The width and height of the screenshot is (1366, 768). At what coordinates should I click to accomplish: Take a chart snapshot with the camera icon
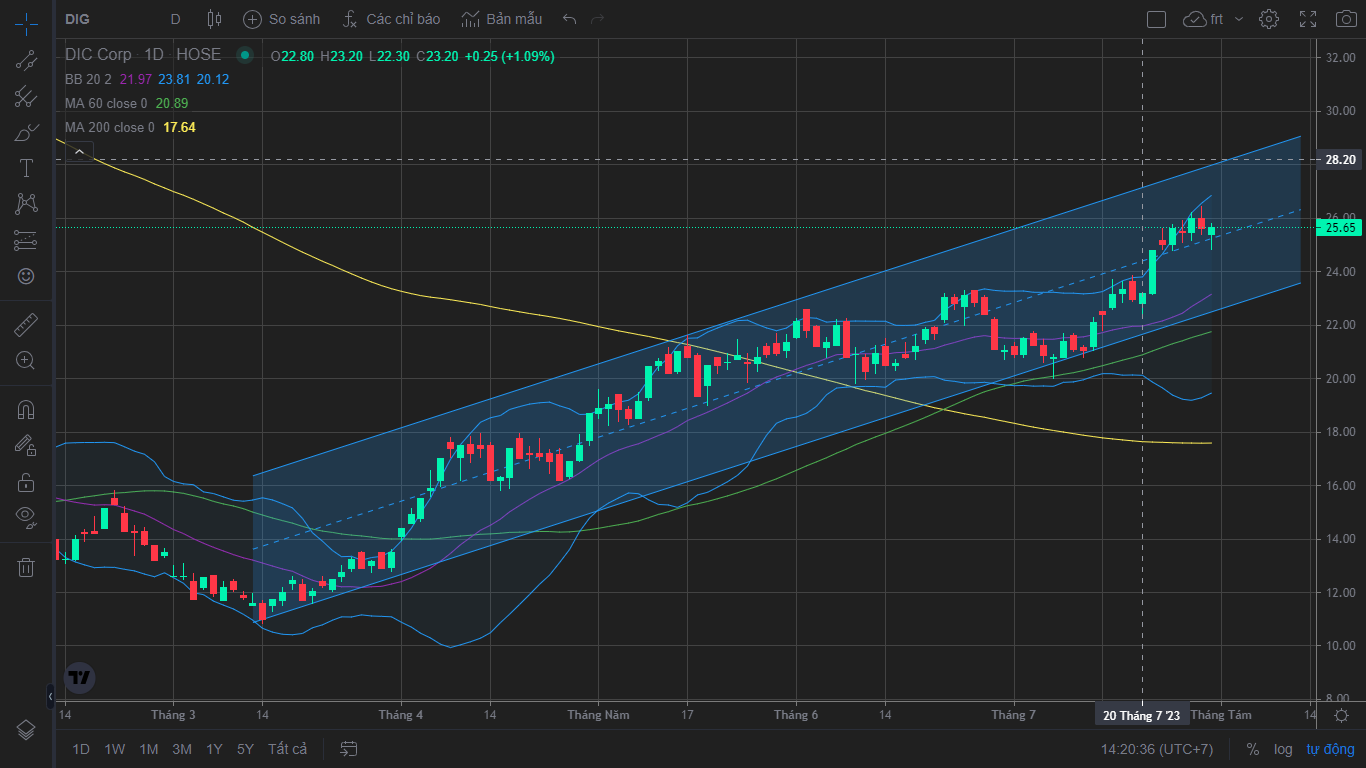tap(1345, 19)
